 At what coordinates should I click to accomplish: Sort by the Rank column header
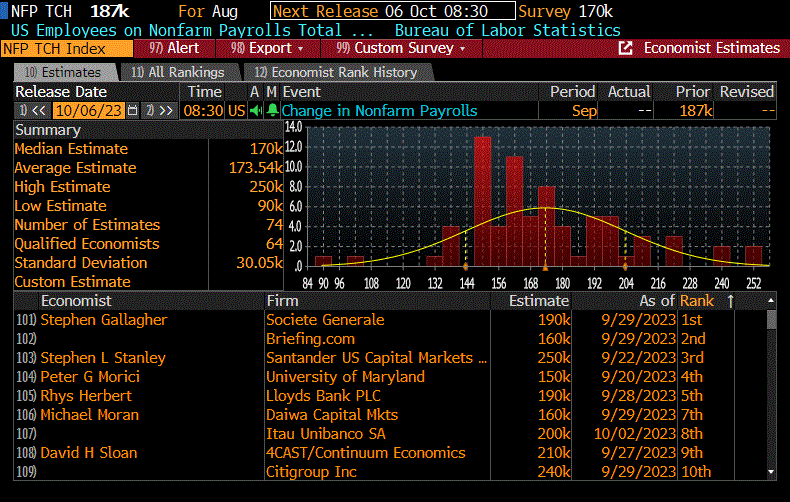pyautogui.click(x=697, y=301)
